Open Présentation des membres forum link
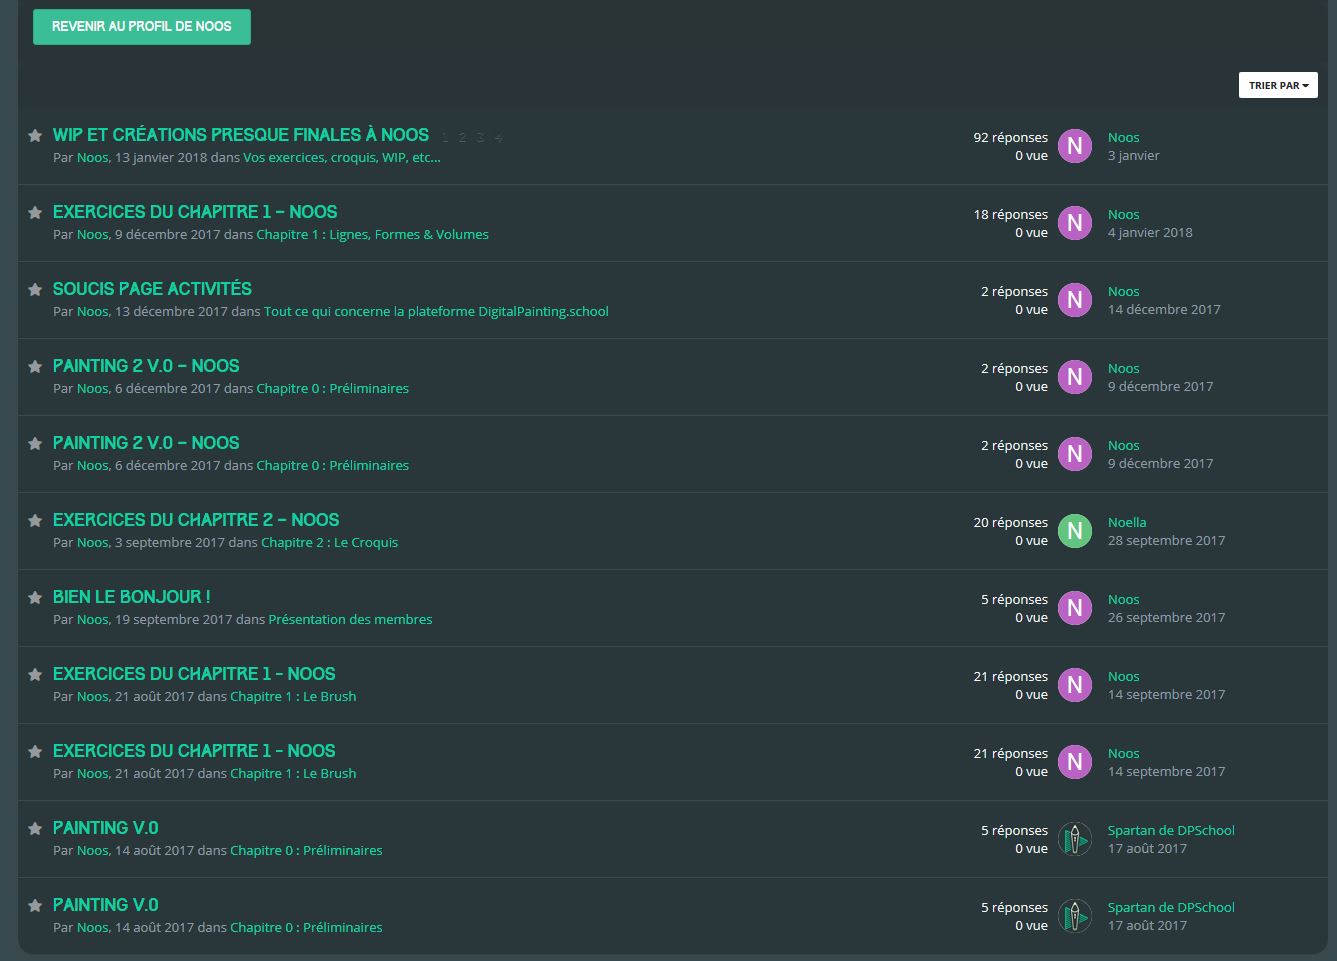The width and height of the screenshot is (1337, 961). (350, 619)
